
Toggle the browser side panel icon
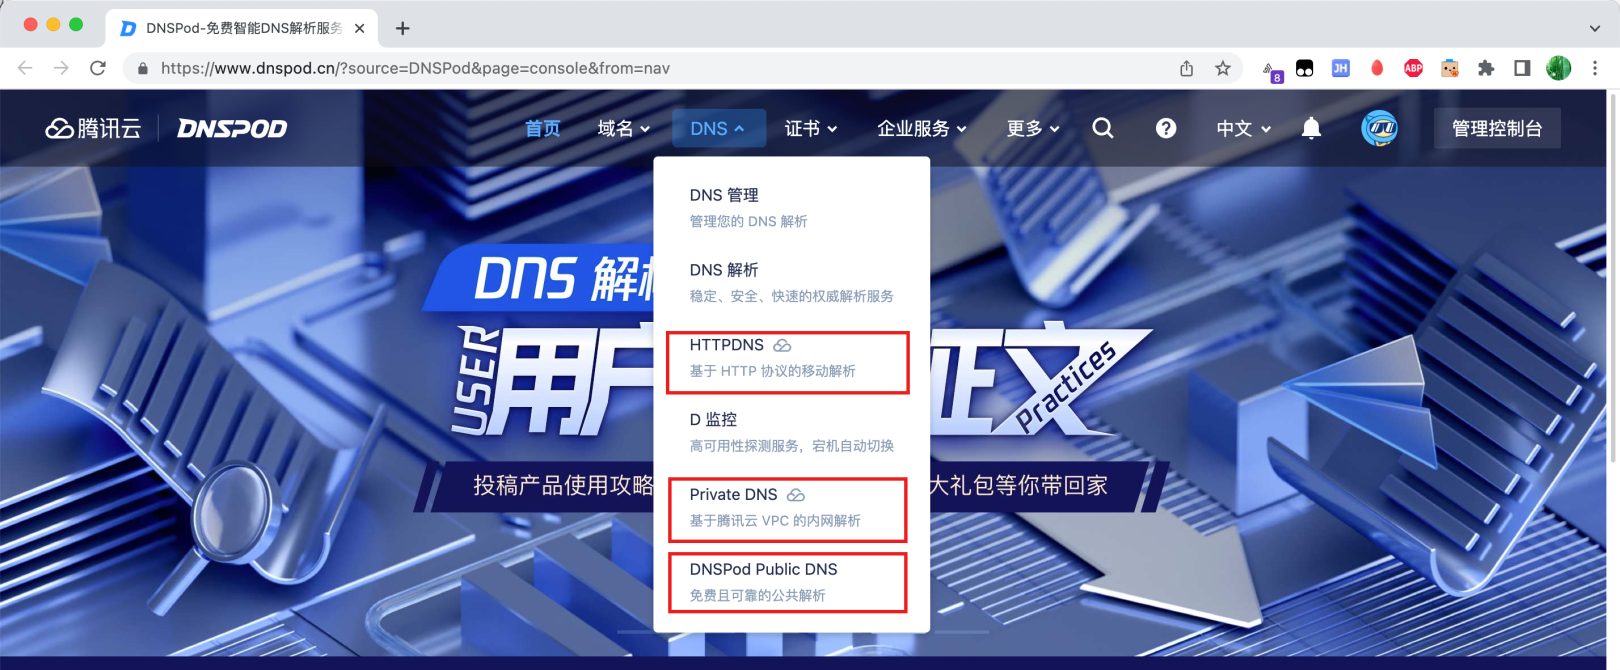[x=1522, y=68]
